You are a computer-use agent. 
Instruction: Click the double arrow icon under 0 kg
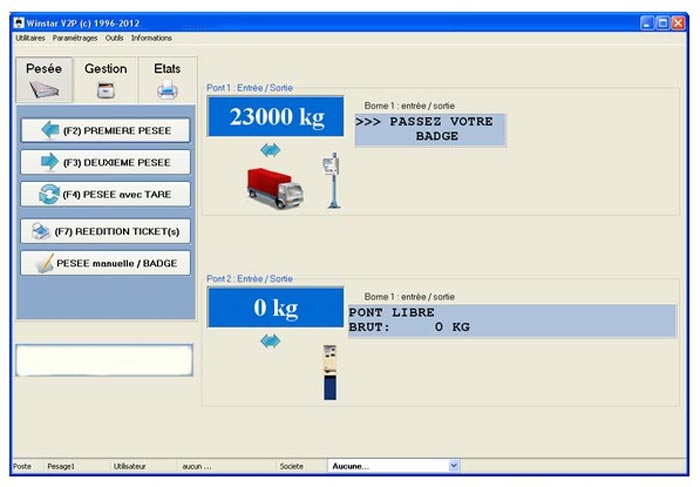click(x=271, y=341)
